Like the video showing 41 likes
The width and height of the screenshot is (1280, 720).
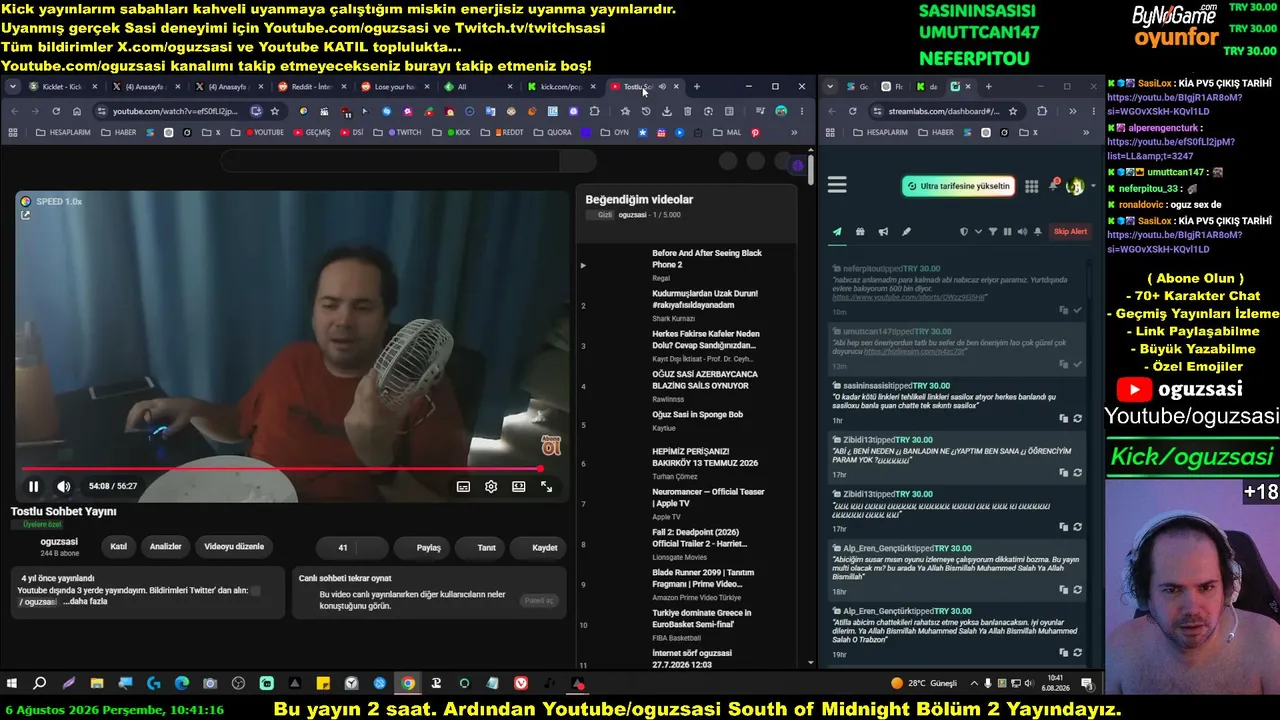pyautogui.click(x=336, y=547)
